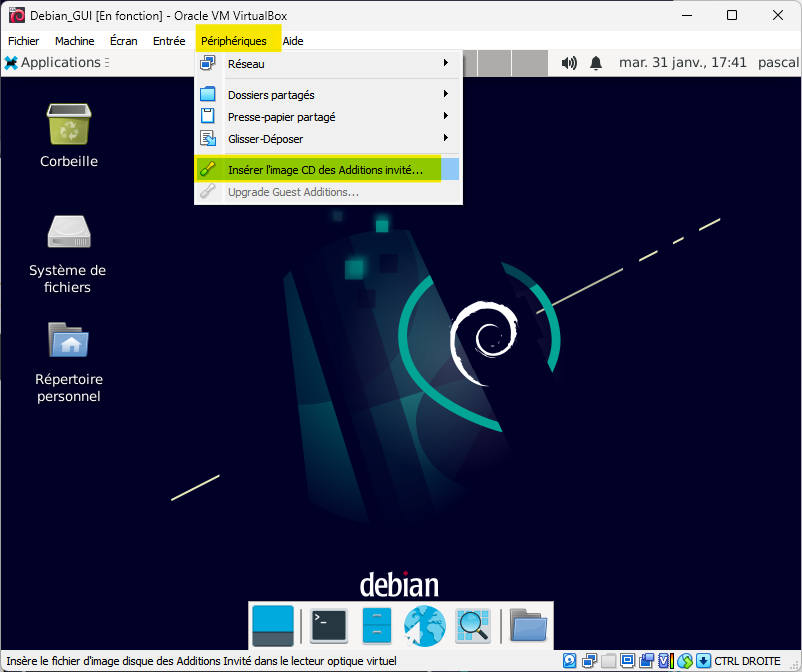This screenshot has width=802, height=672.
Task: Click the VirtualBox icon in the title bar
Action: [x=16, y=15]
